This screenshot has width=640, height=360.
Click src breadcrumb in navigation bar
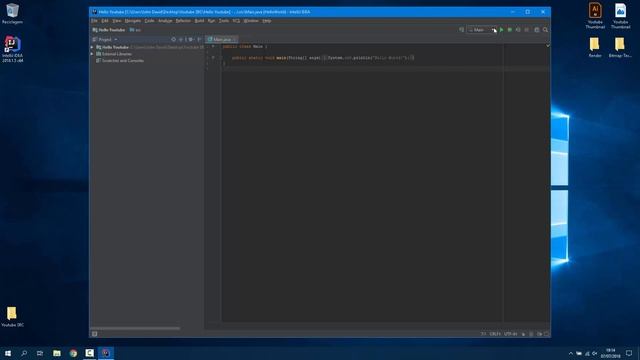point(135,30)
